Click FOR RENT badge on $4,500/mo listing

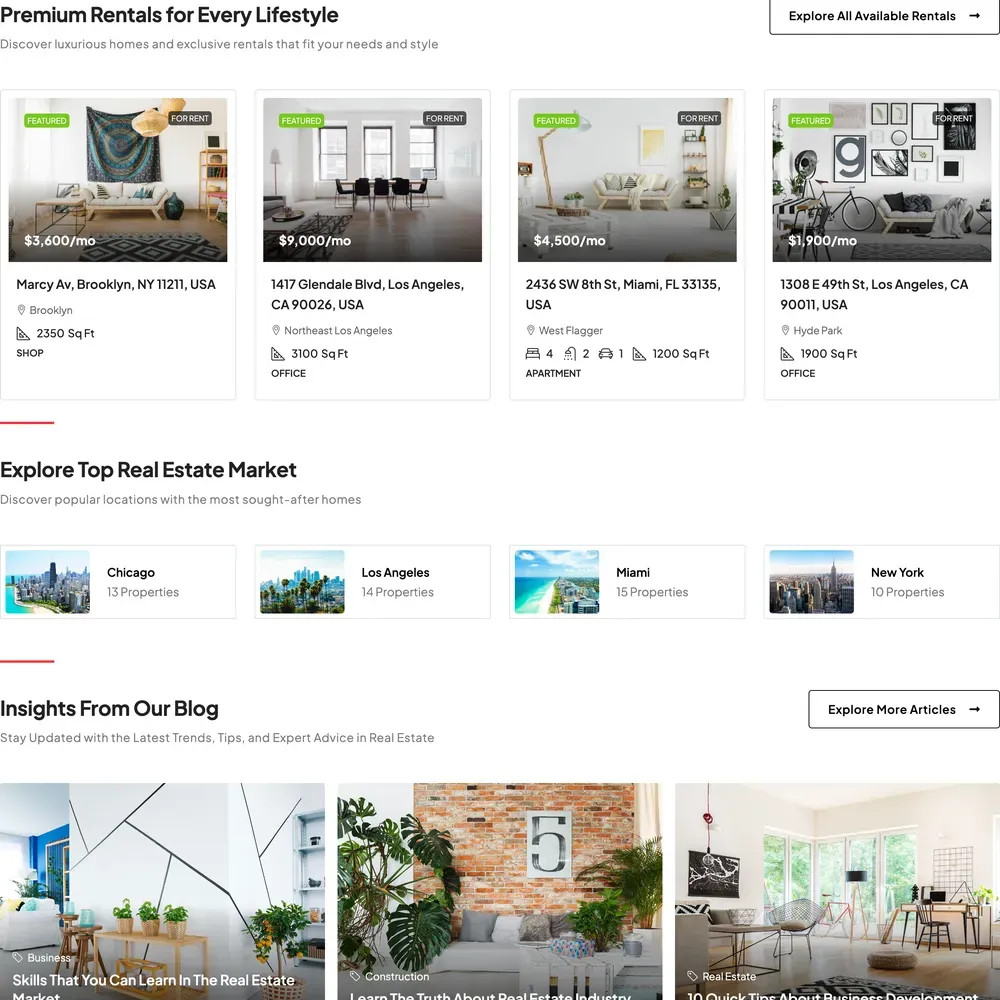699,119
